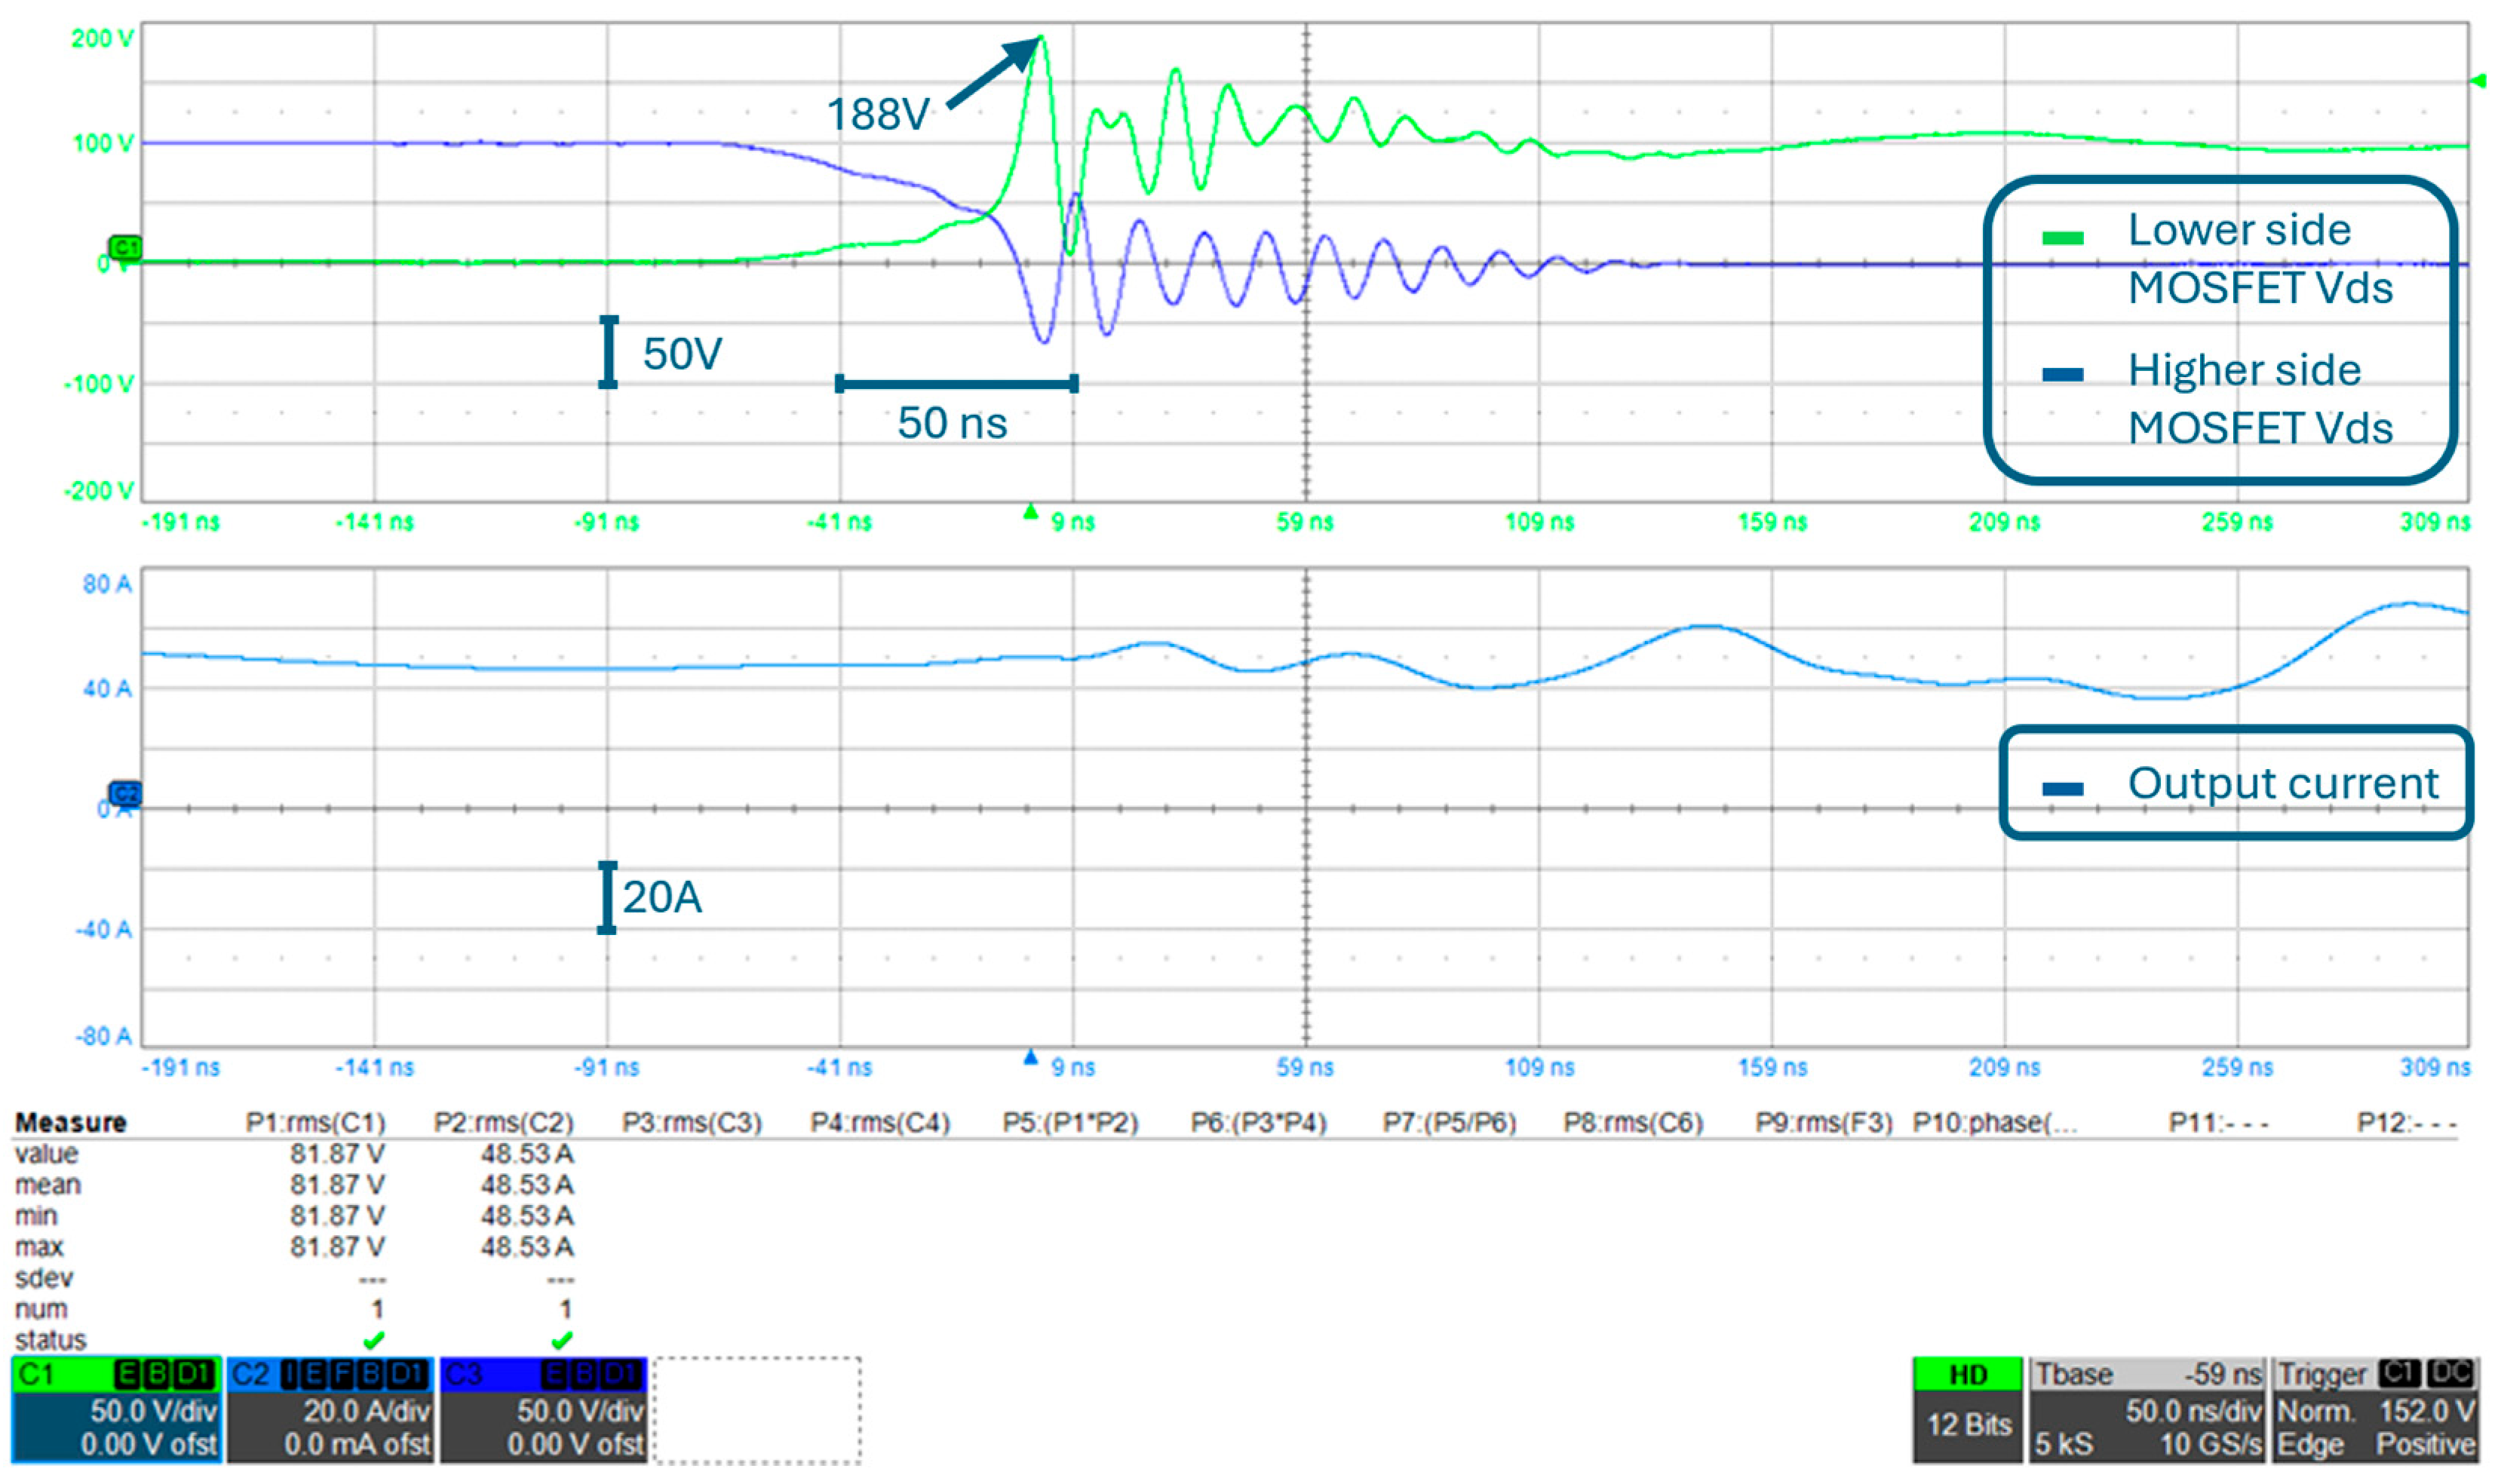Click green trigger delay marker under upper grid
Screen dimensions: 2504x1484
1031,513
